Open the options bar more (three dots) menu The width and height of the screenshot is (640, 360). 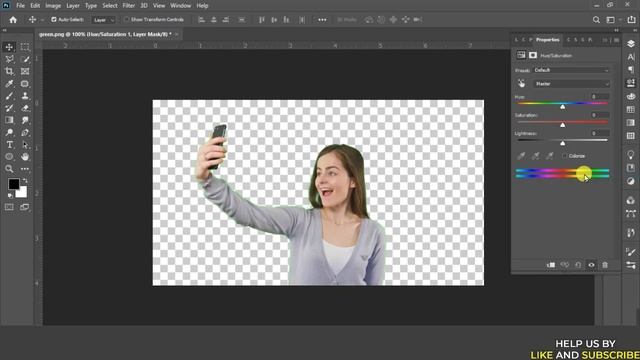pos(322,20)
